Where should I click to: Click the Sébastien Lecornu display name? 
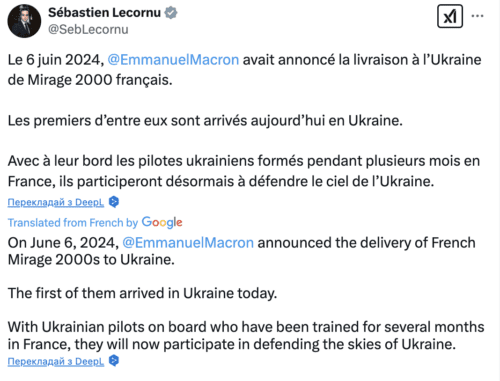[x=104, y=13]
